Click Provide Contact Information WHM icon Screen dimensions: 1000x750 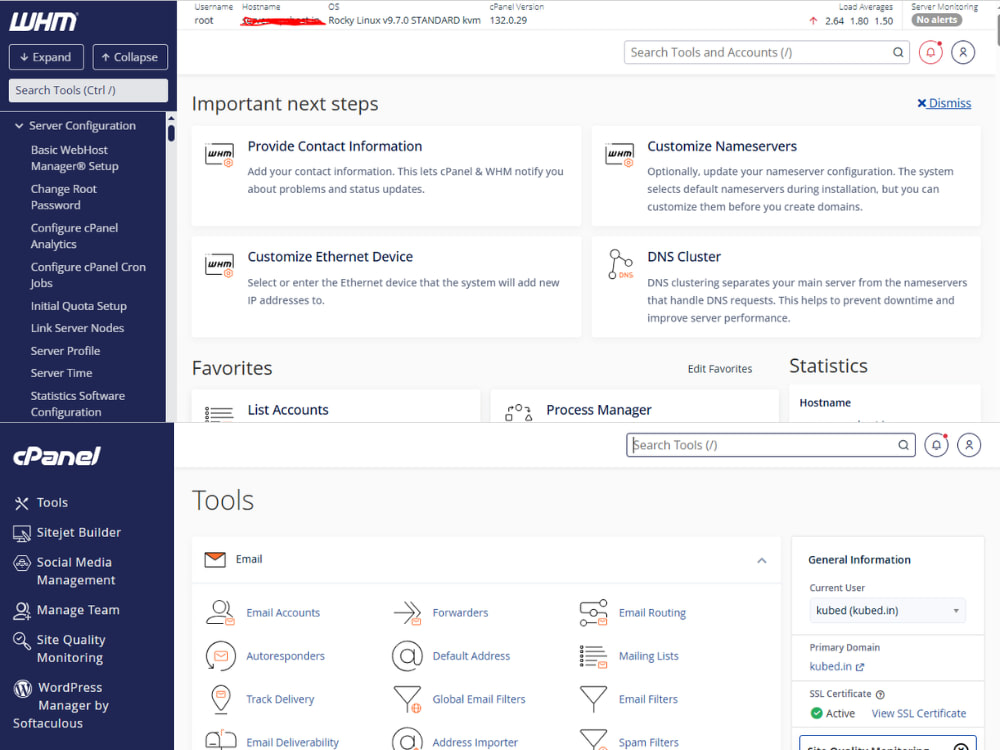[219, 155]
